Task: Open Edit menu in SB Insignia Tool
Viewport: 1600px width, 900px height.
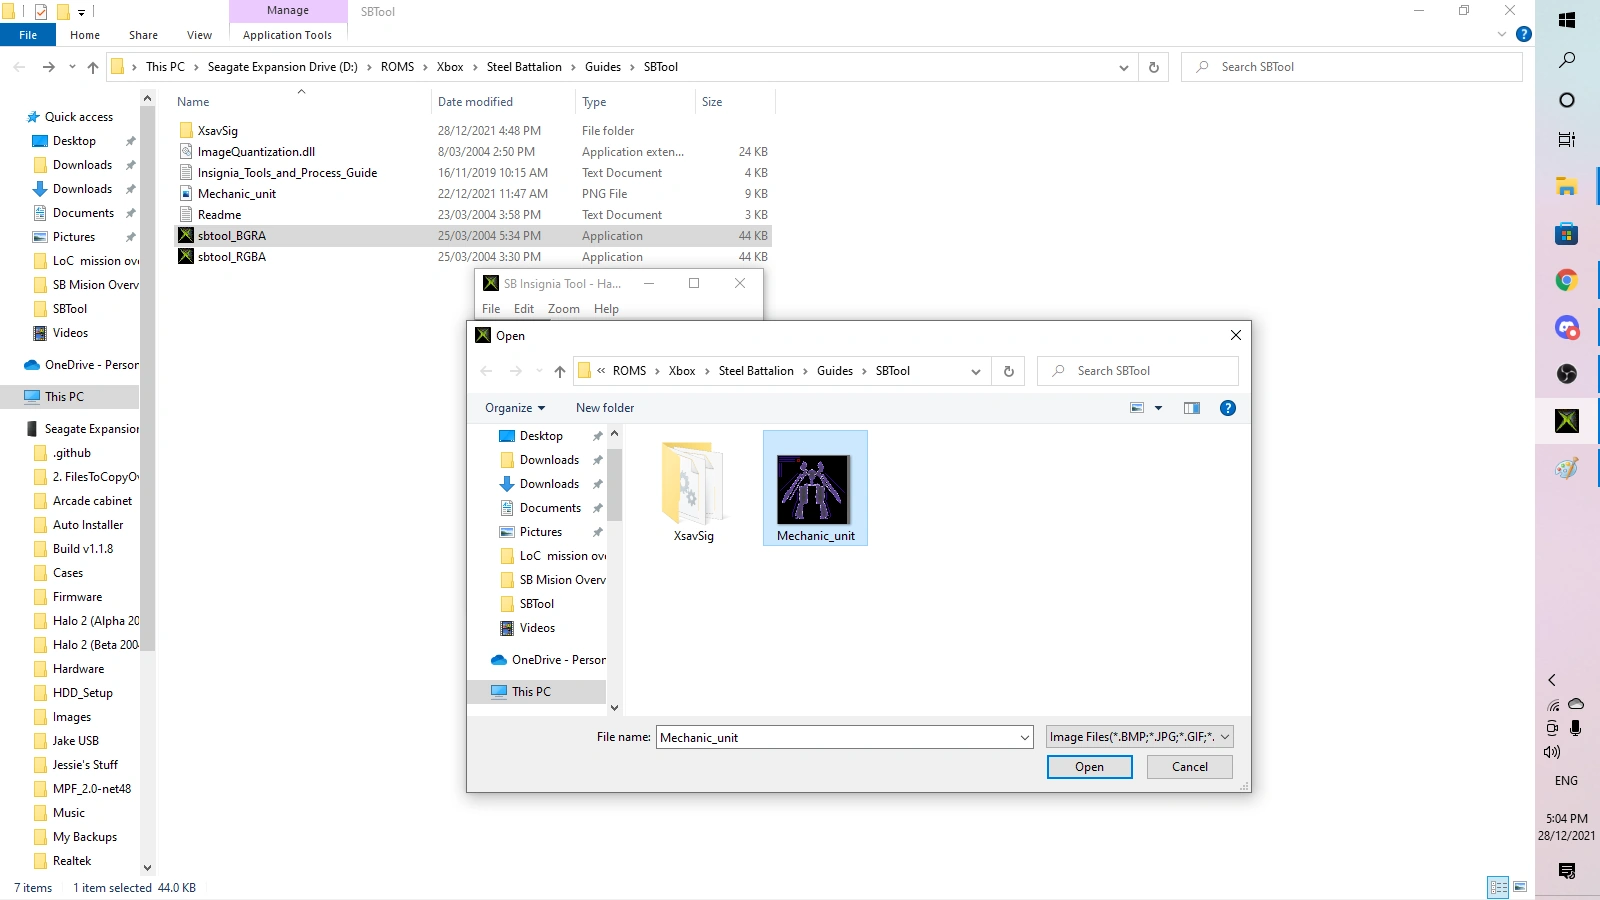Action: (x=524, y=309)
